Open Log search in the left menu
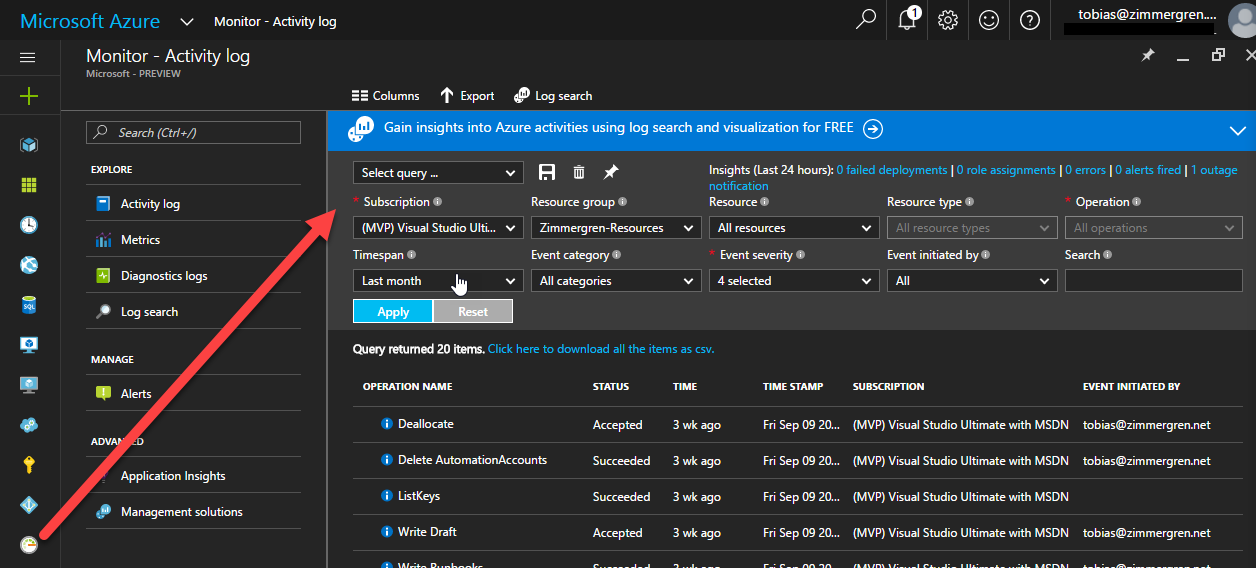This screenshot has width=1256, height=568. click(x=194, y=312)
